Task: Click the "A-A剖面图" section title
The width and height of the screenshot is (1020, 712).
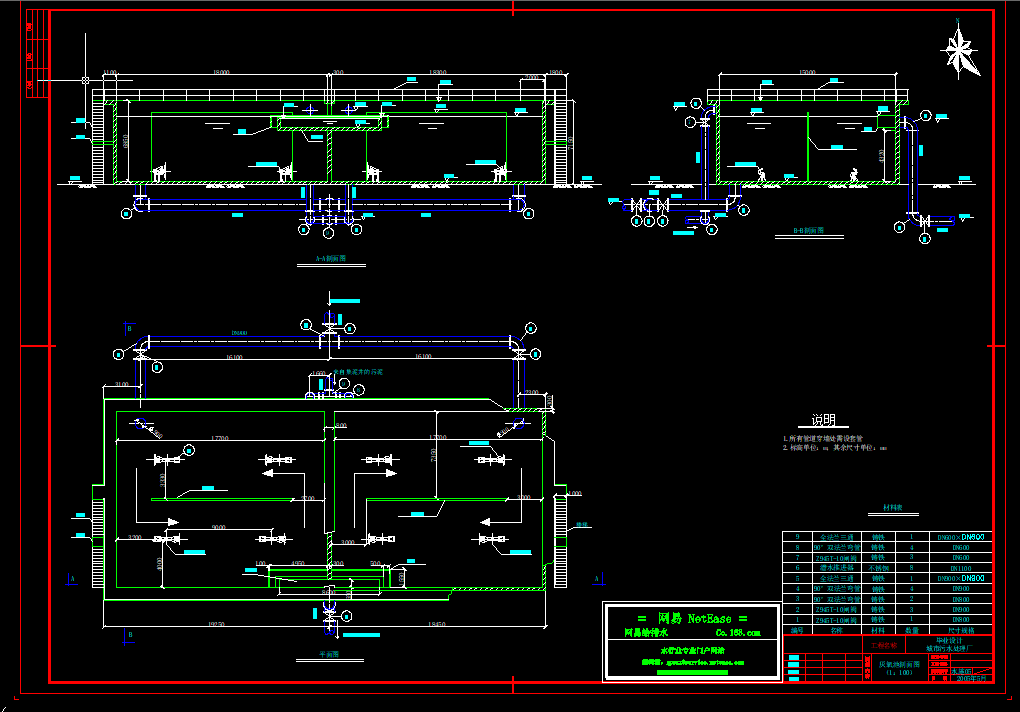Action: pos(330,259)
